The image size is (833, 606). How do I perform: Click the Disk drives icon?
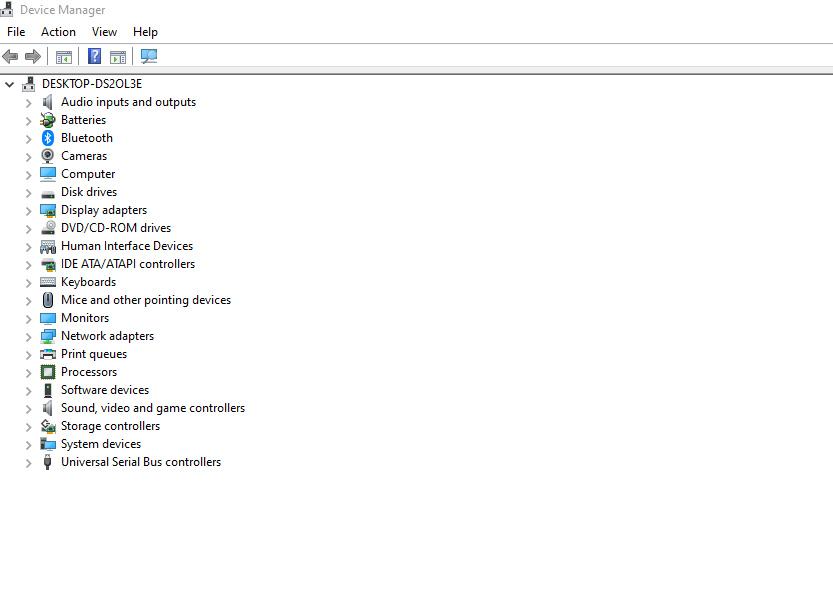click(48, 194)
